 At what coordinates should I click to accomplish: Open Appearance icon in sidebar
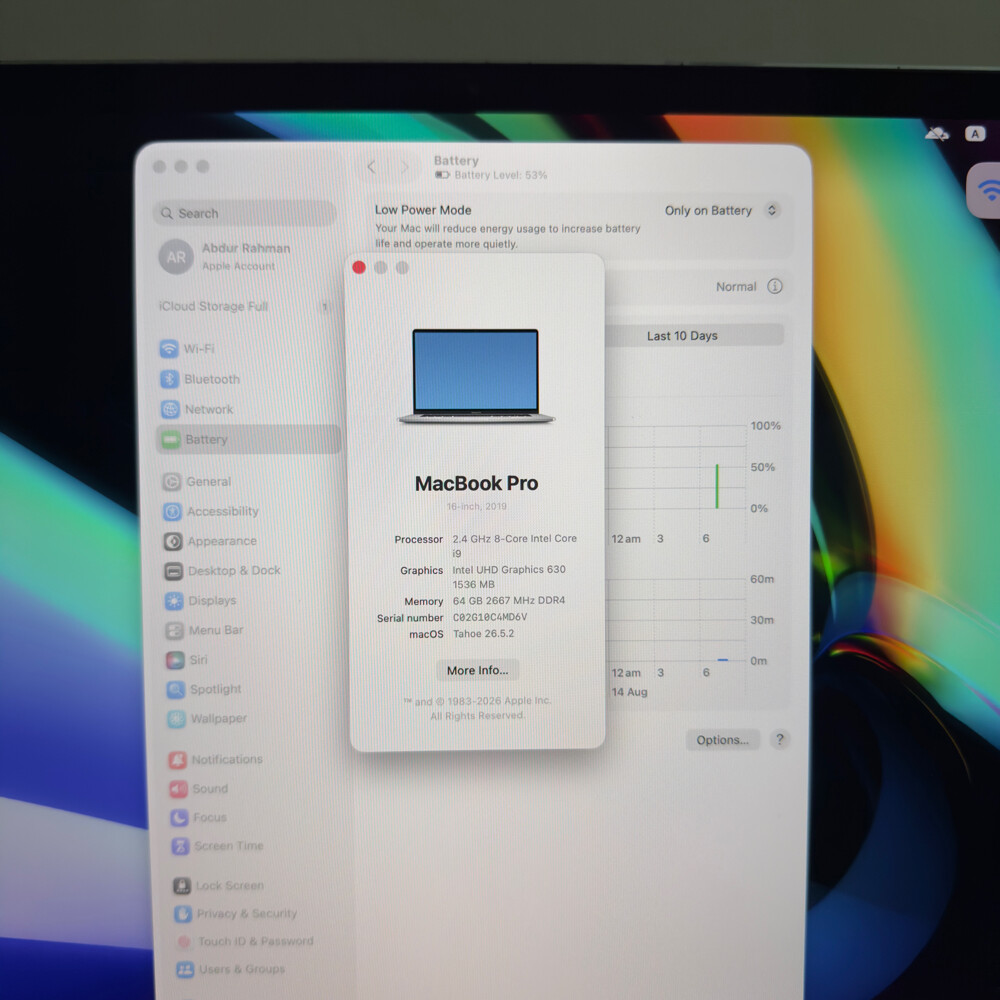click(x=173, y=541)
